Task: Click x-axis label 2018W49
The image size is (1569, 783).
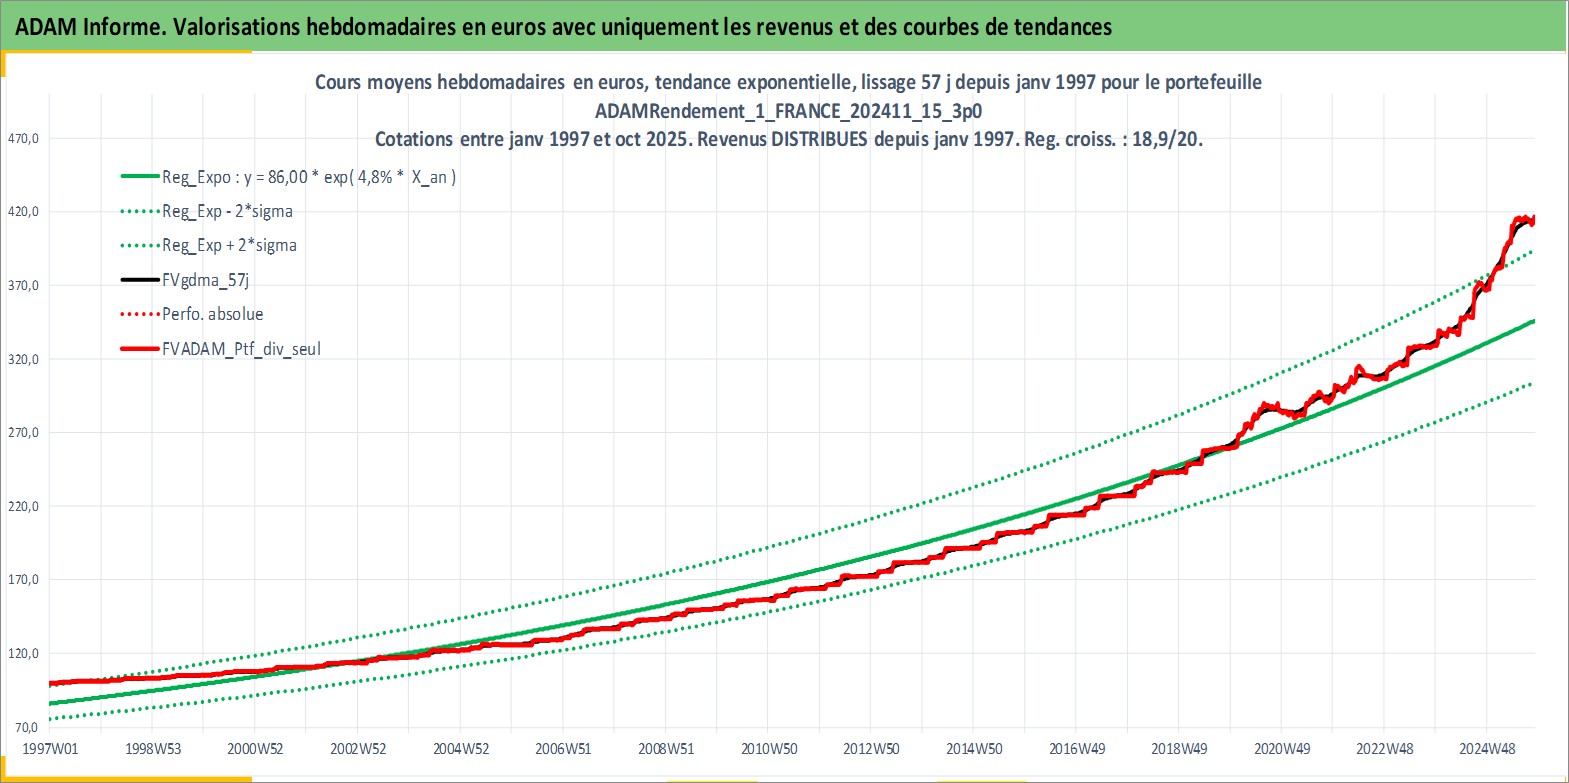Action: [x=1179, y=748]
